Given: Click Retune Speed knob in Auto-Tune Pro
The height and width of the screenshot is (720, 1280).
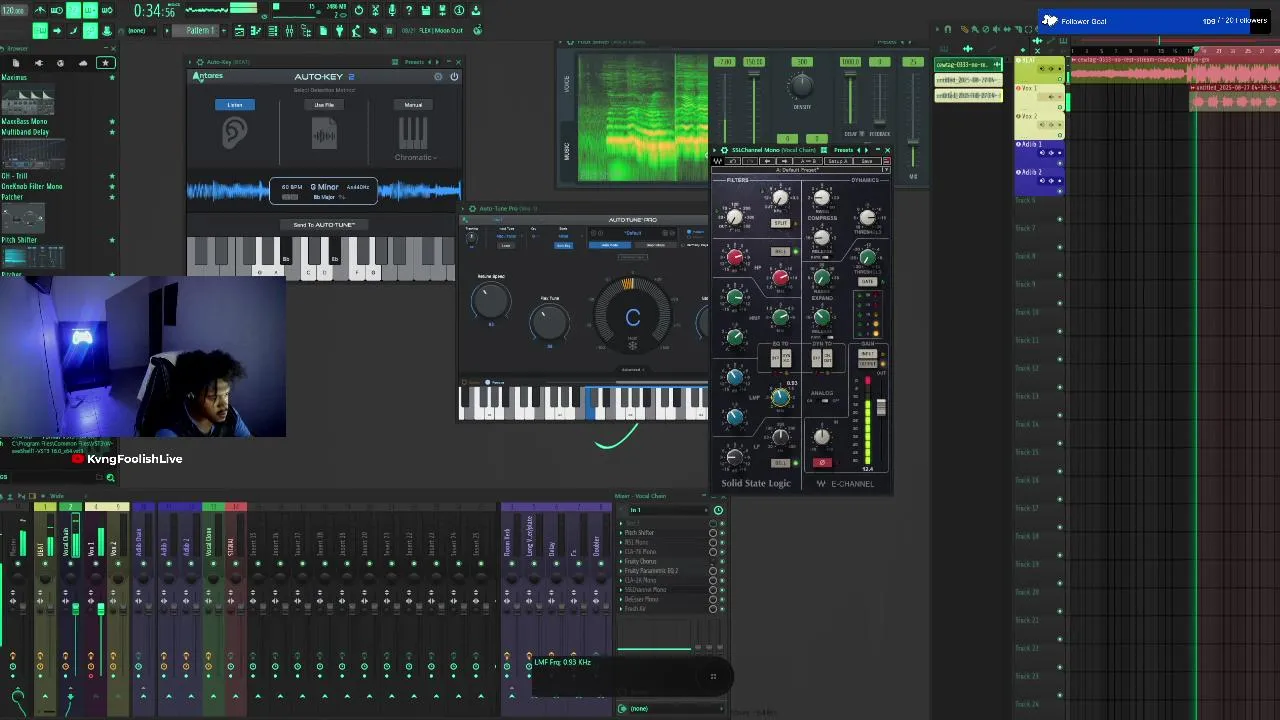Looking at the screenshot, I should pyautogui.click(x=490, y=300).
